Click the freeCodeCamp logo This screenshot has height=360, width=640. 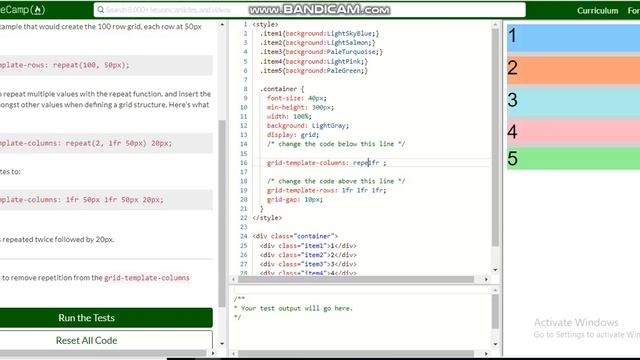tap(22, 9)
